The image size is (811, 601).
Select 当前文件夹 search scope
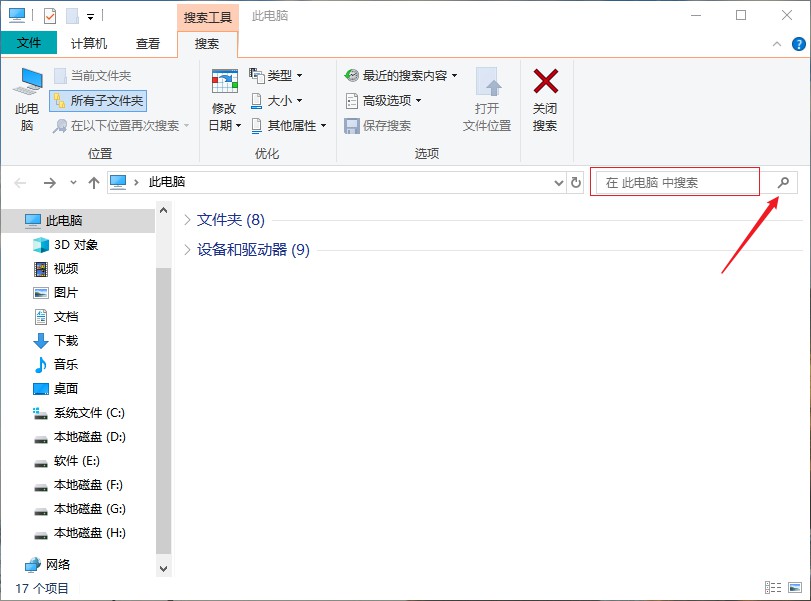93,76
